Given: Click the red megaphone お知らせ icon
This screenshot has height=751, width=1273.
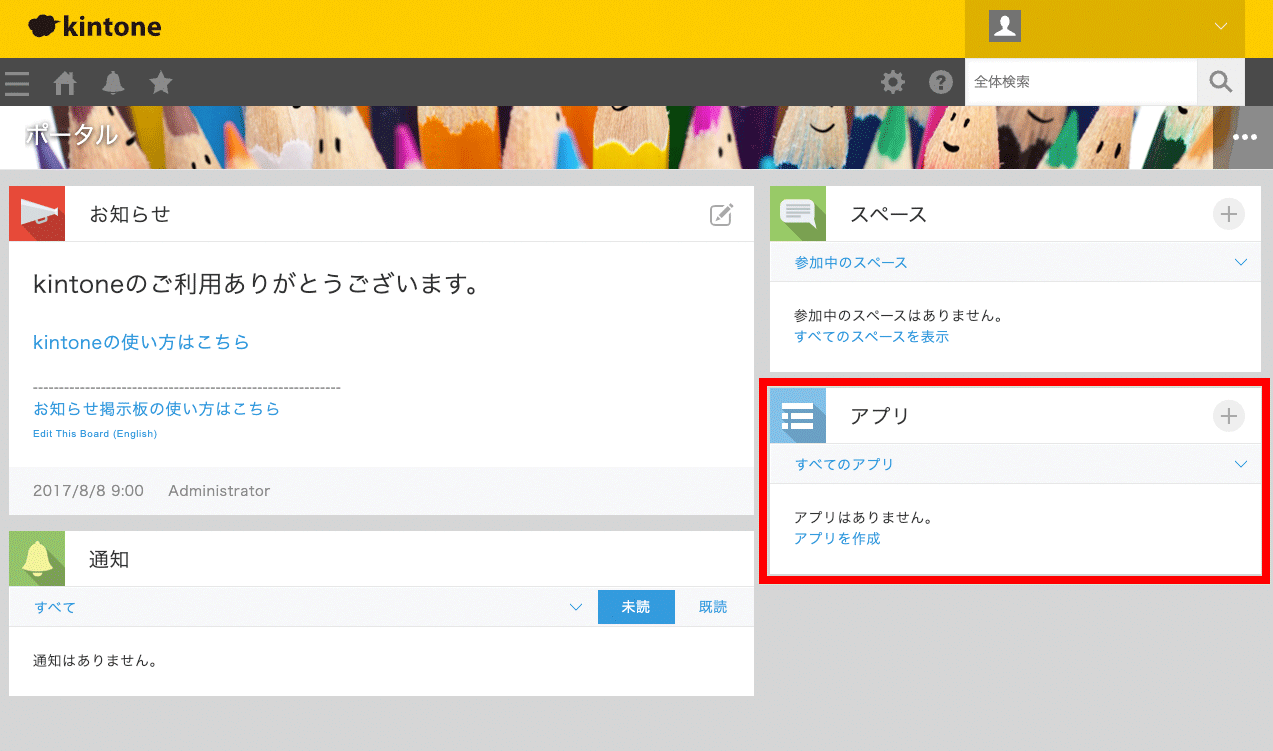Looking at the screenshot, I should pos(37,214).
